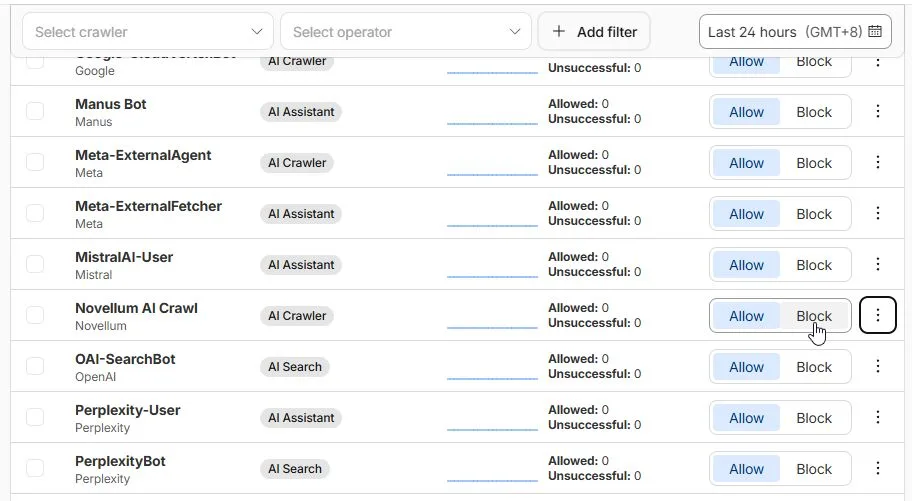Open the three-dot menu for MistralAI-User
This screenshot has width=912, height=501.
pos(878,265)
